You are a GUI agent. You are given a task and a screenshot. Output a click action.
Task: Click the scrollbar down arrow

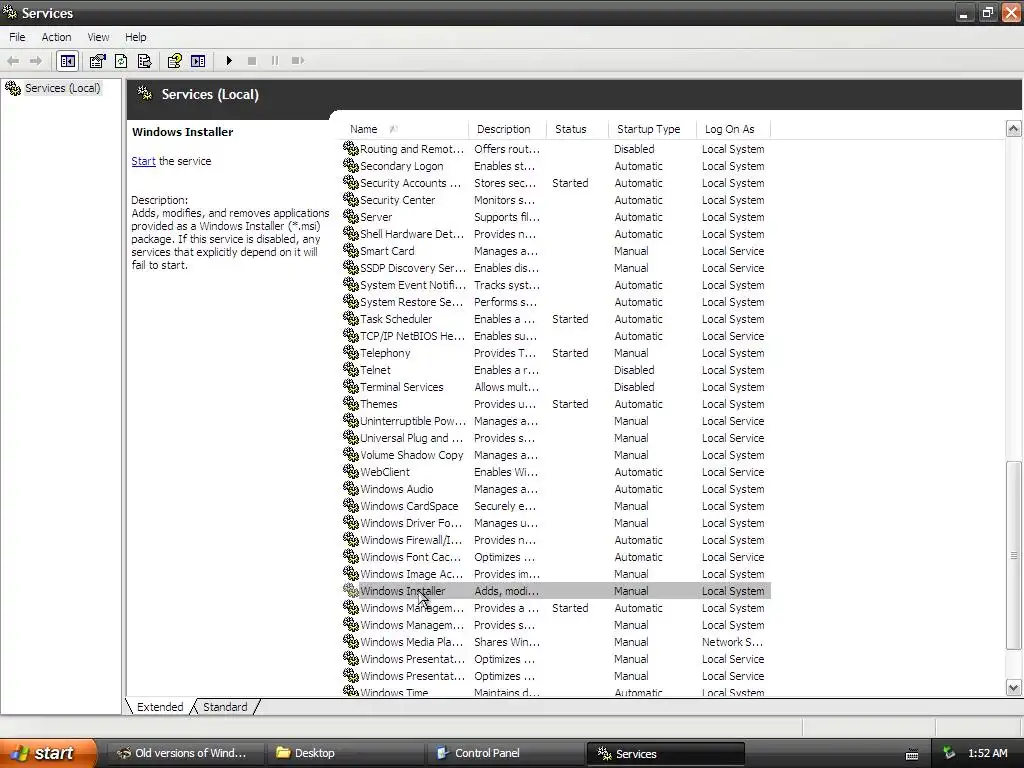(1014, 687)
